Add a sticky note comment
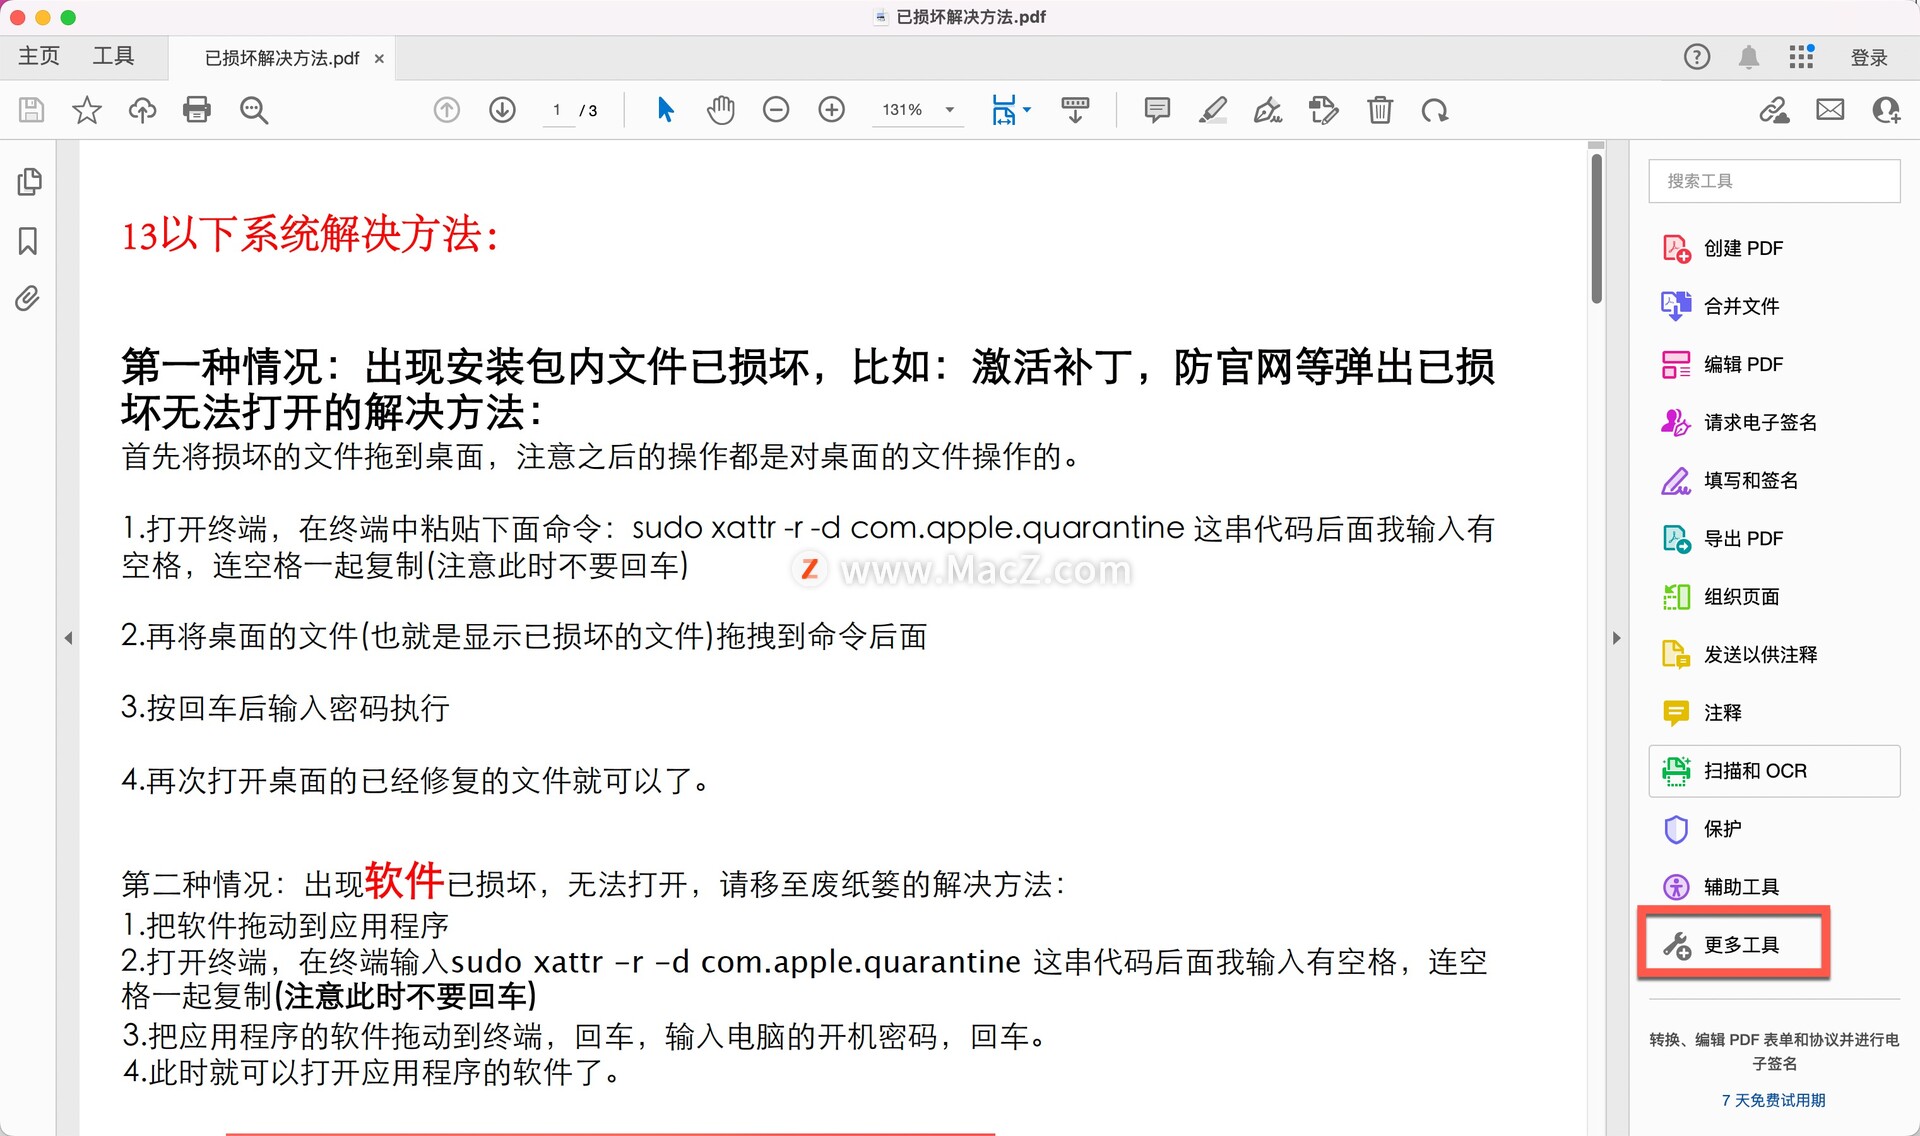This screenshot has width=1920, height=1136. (x=1157, y=110)
